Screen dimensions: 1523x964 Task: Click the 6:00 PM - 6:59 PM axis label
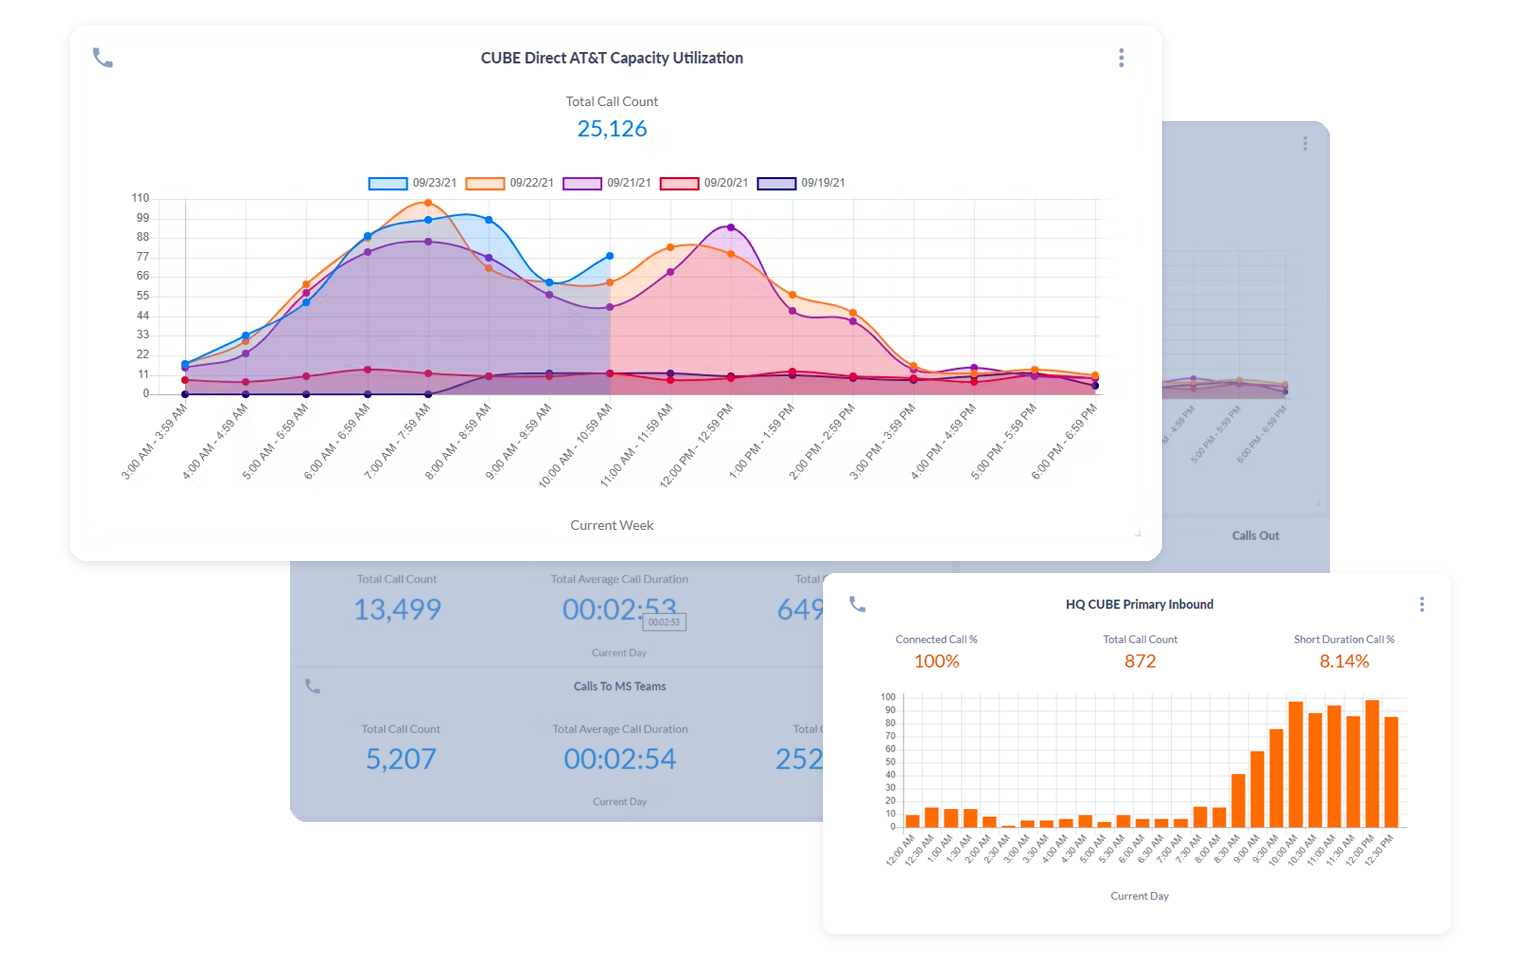click(1064, 441)
